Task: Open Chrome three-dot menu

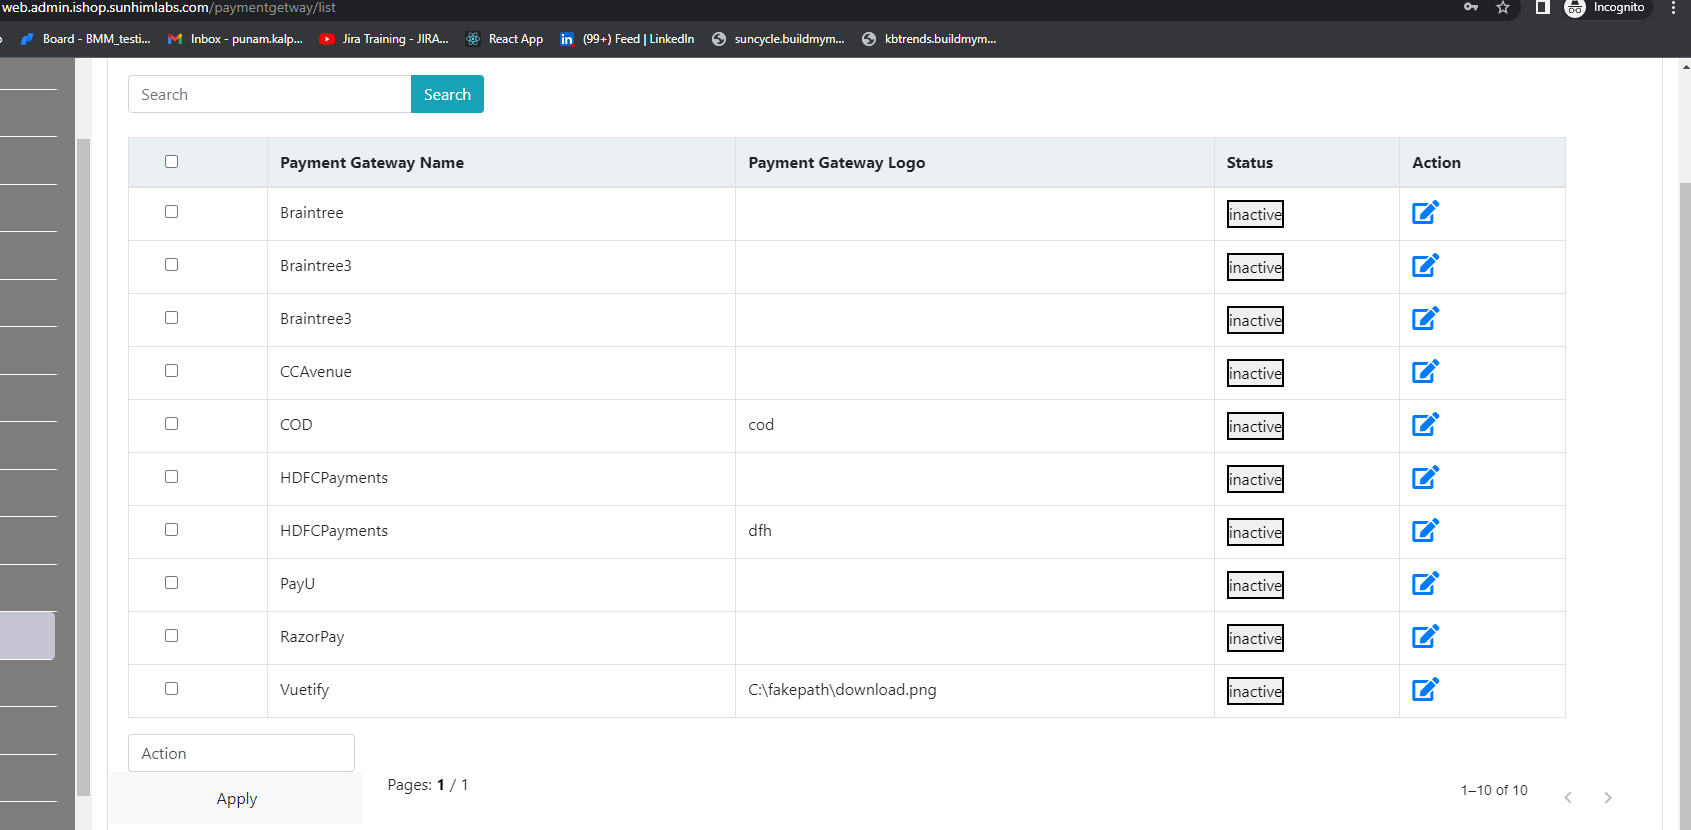Action: click(1673, 7)
